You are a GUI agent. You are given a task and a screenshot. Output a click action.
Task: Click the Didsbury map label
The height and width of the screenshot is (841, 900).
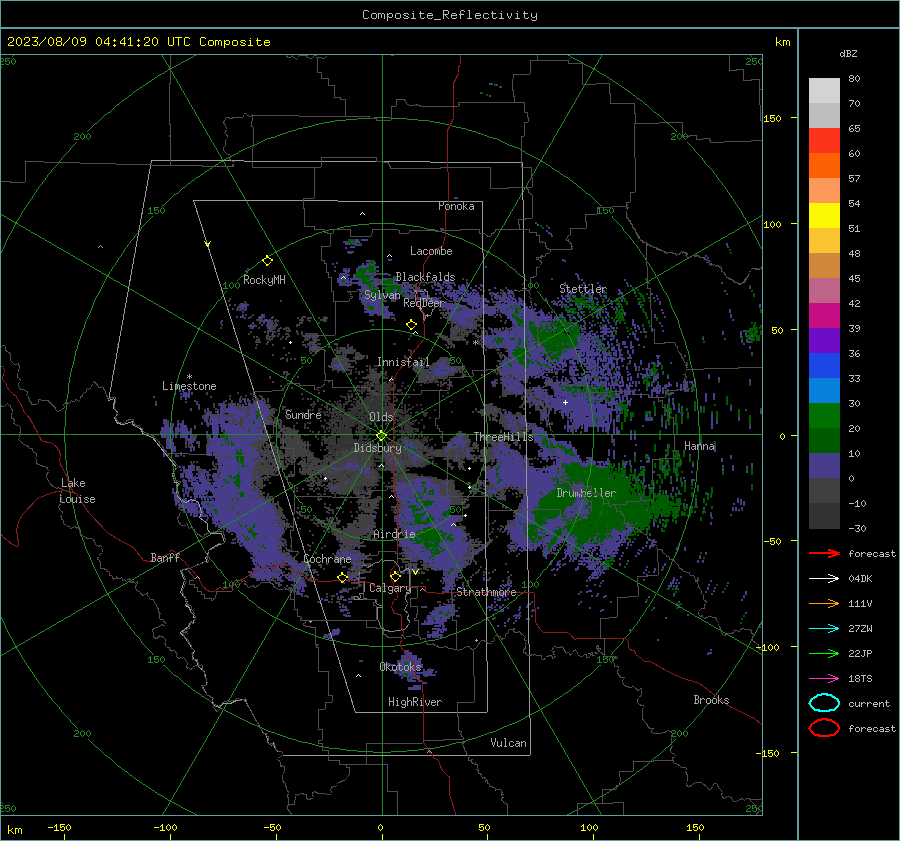377,448
